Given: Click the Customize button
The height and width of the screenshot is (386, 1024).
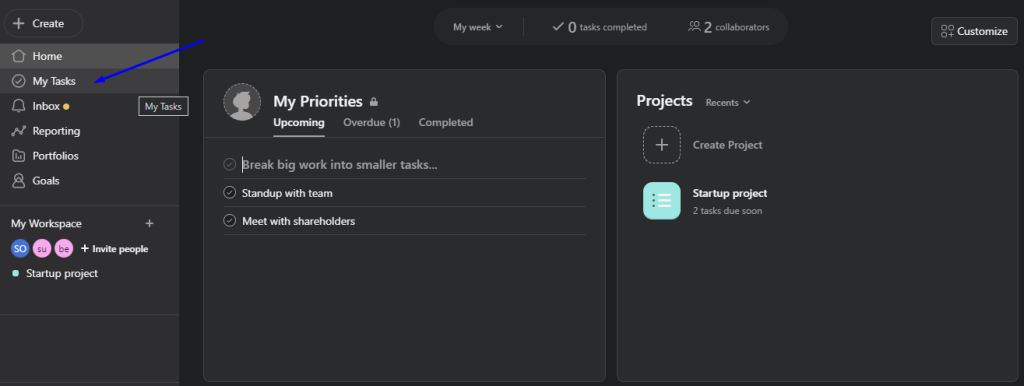Looking at the screenshot, I should [974, 31].
